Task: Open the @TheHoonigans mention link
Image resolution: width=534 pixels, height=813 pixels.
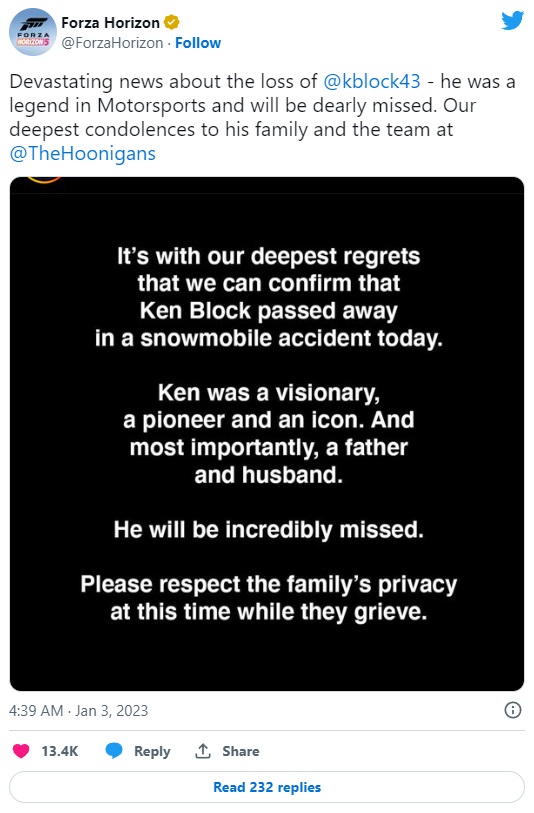Action: point(82,153)
